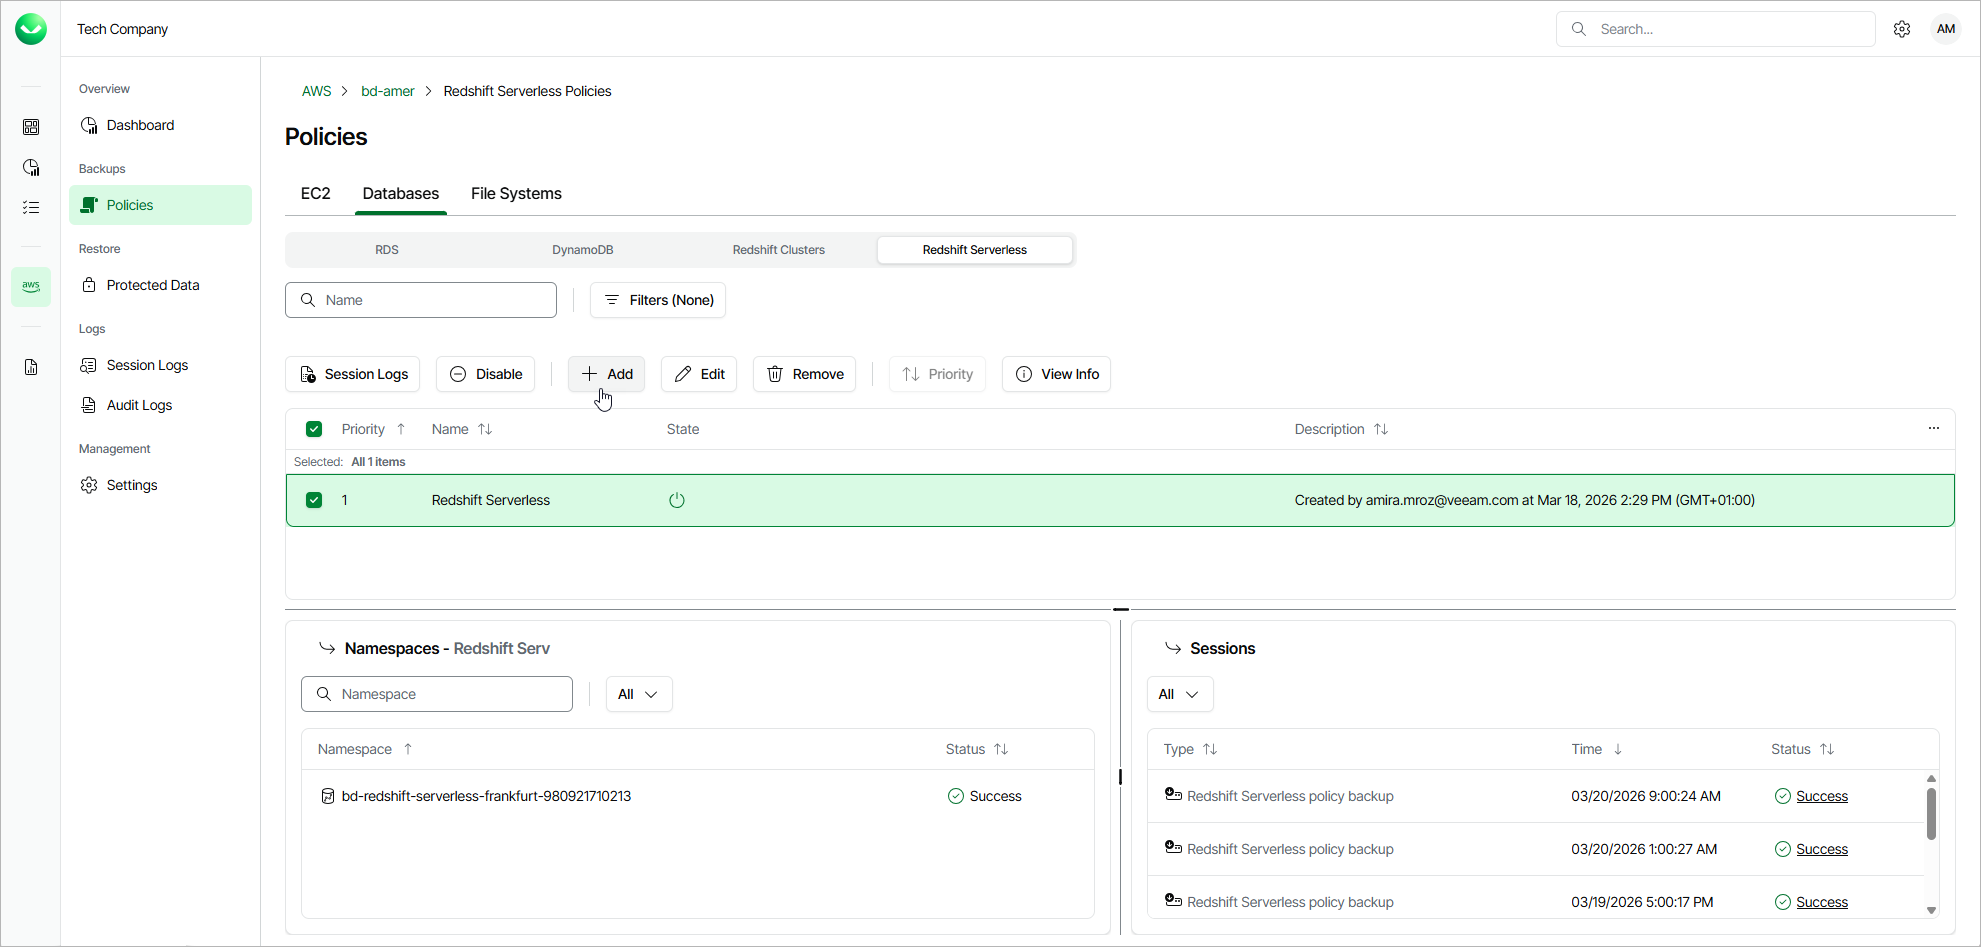Image resolution: width=1981 pixels, height=947 pixels.
Task: Switch to the File Systems tab
Action: 516,194
